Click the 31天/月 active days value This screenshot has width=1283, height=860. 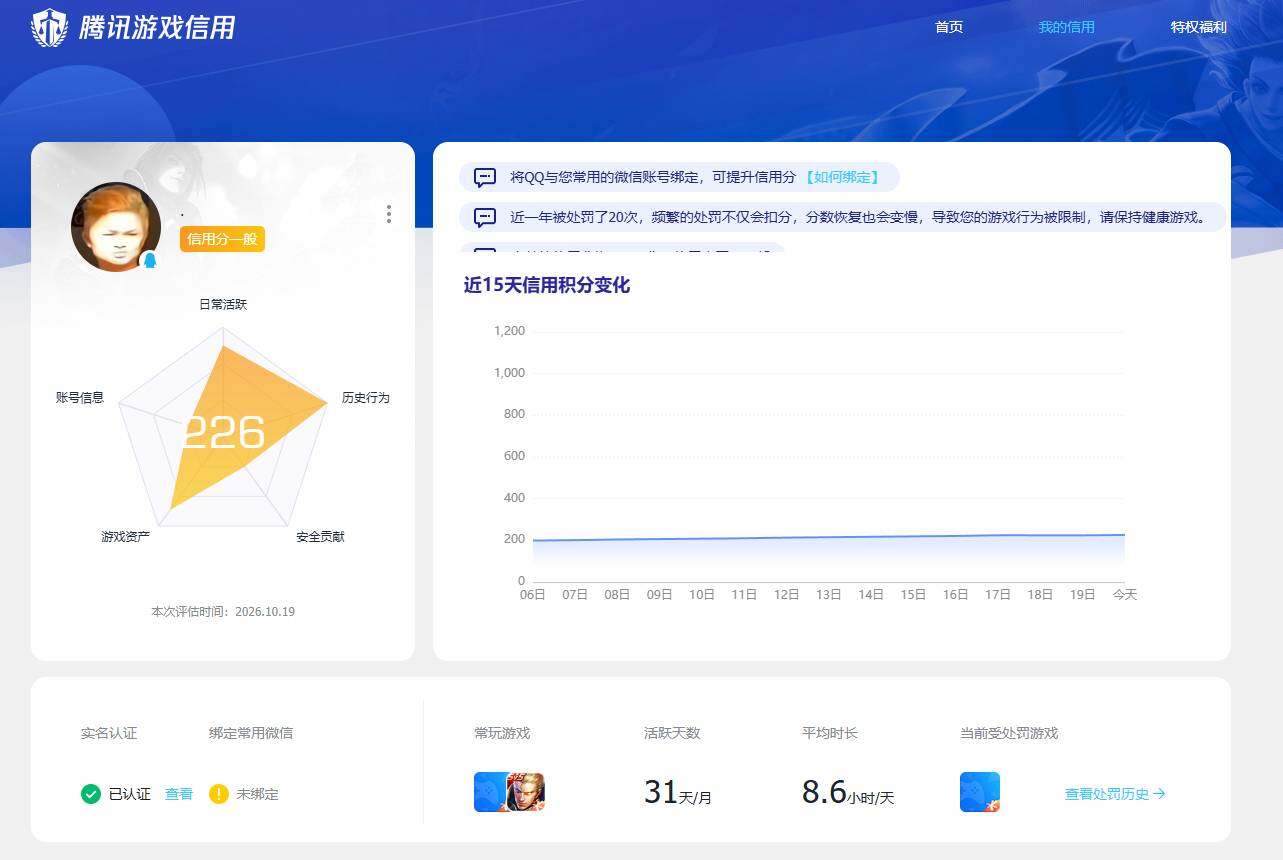point(678,793)
